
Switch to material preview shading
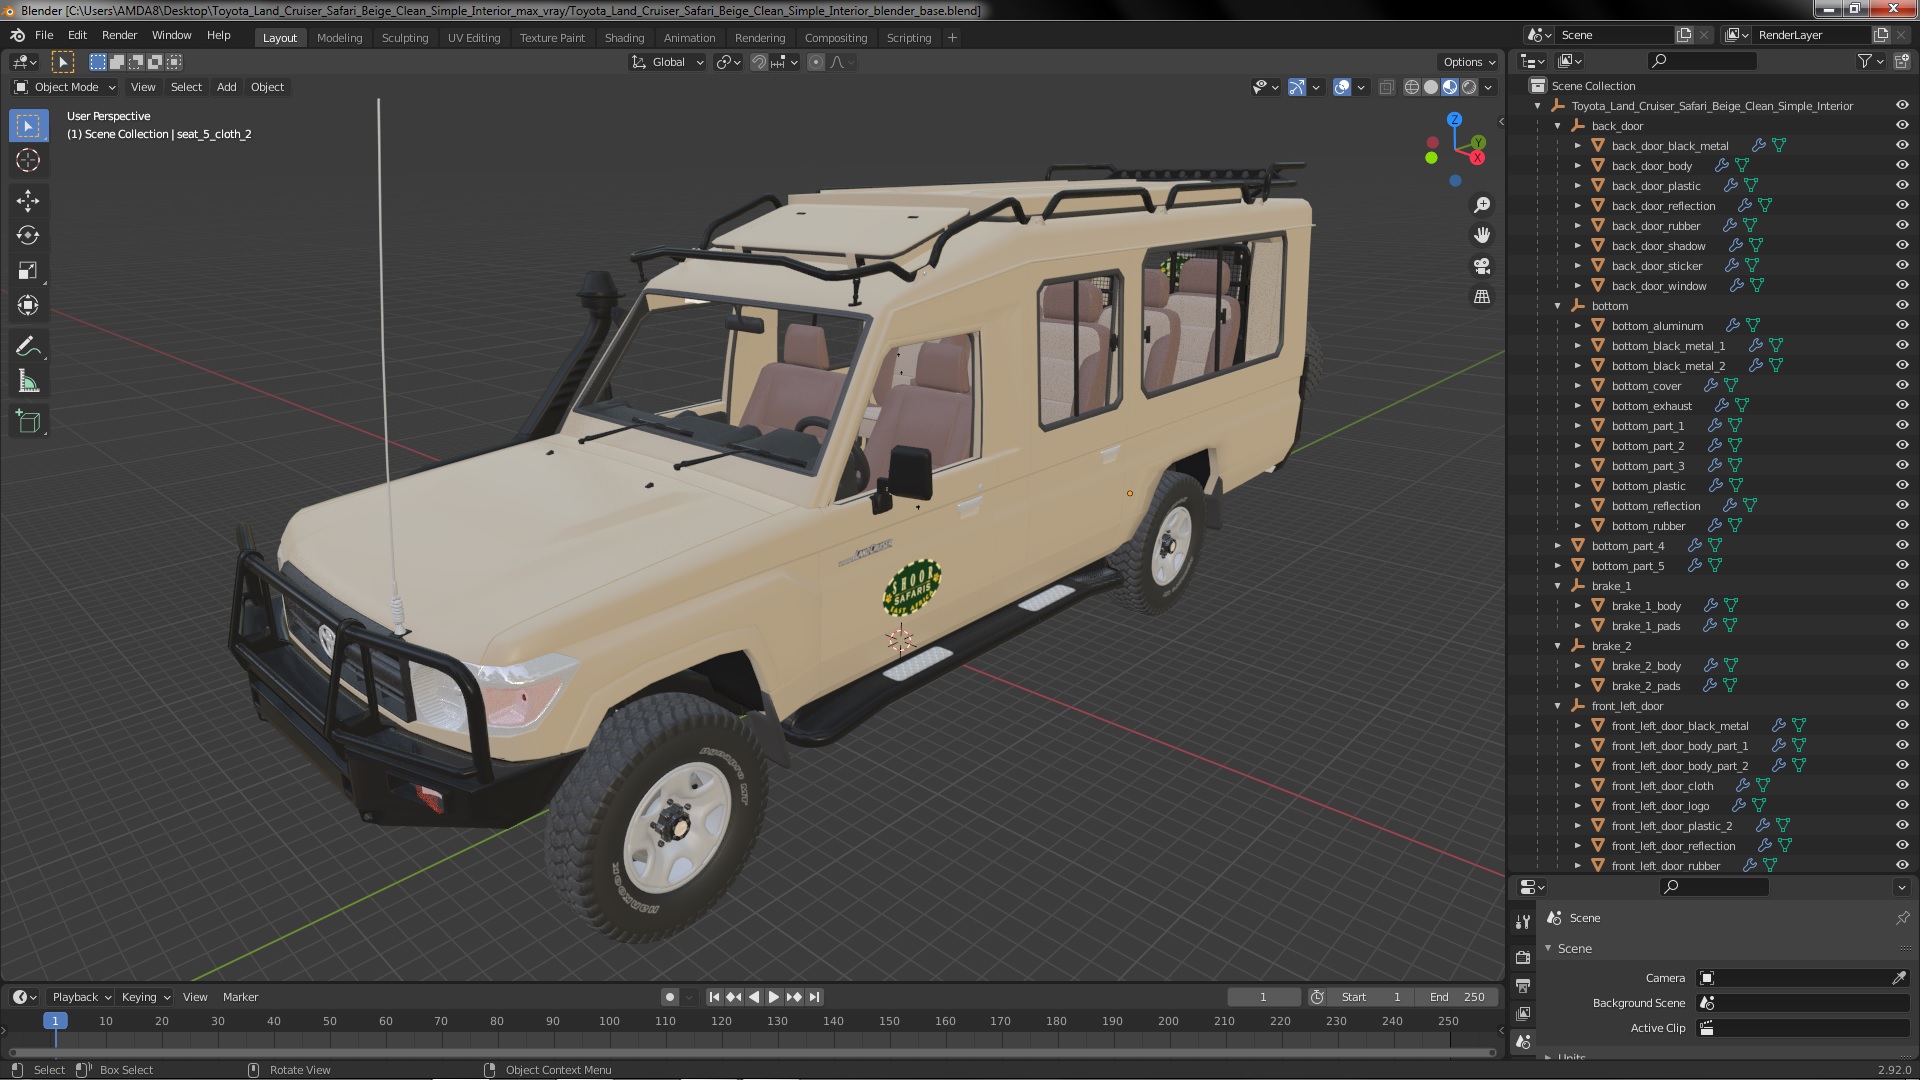(x=1450, y=87)
